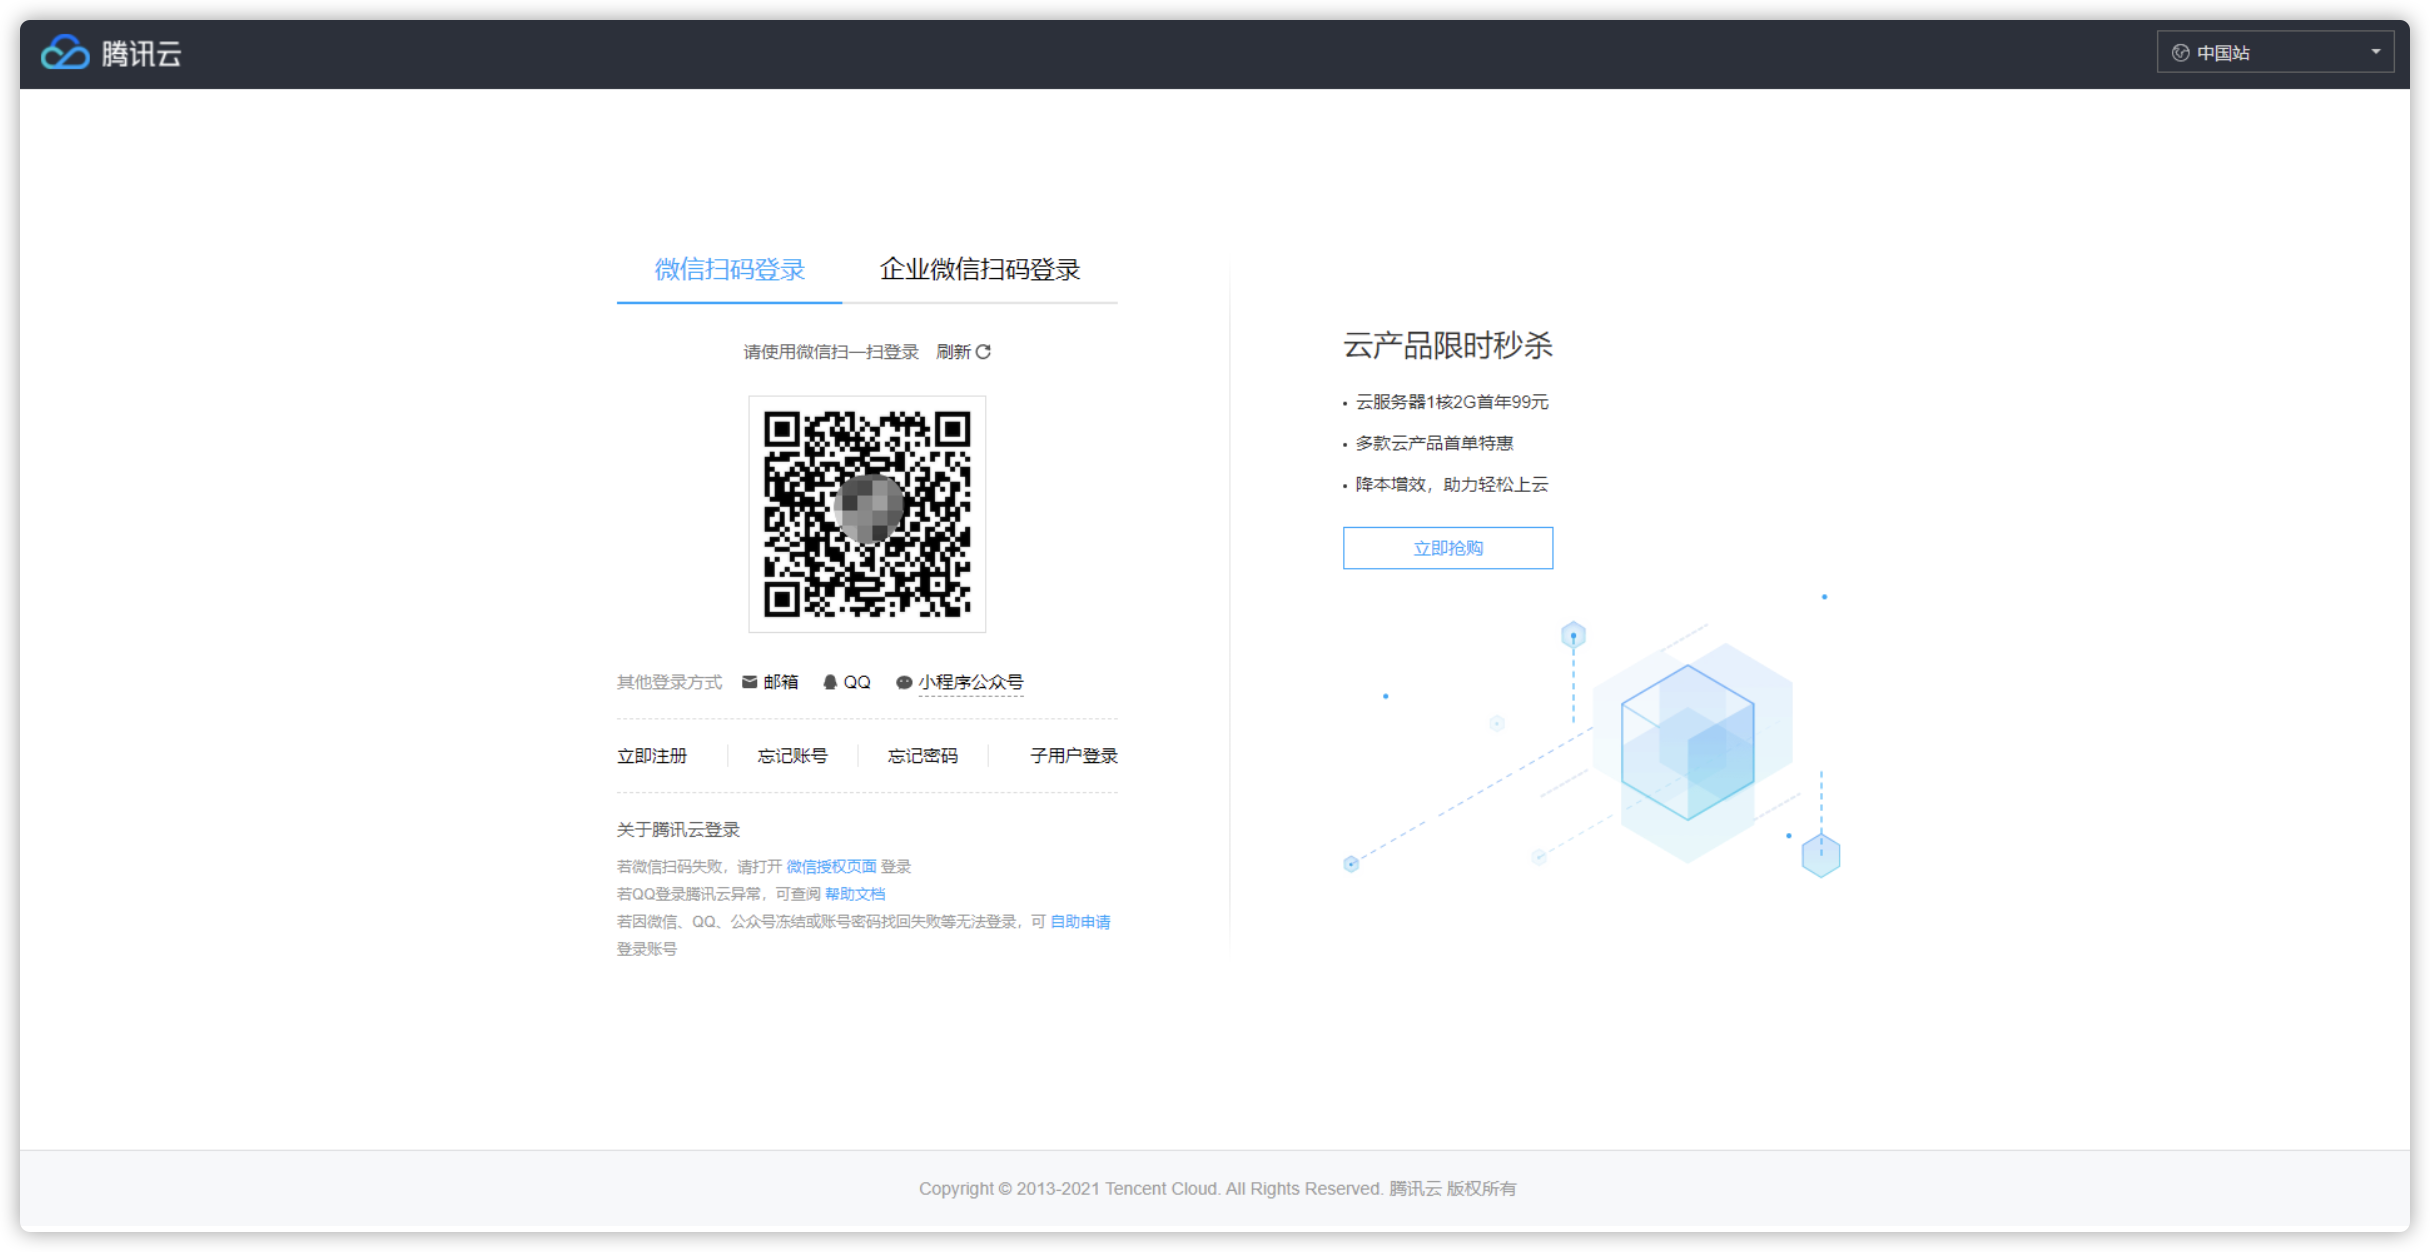Open the 忘记密码 link
This screenshot has height=1252, width=2430.
point(922,756)
